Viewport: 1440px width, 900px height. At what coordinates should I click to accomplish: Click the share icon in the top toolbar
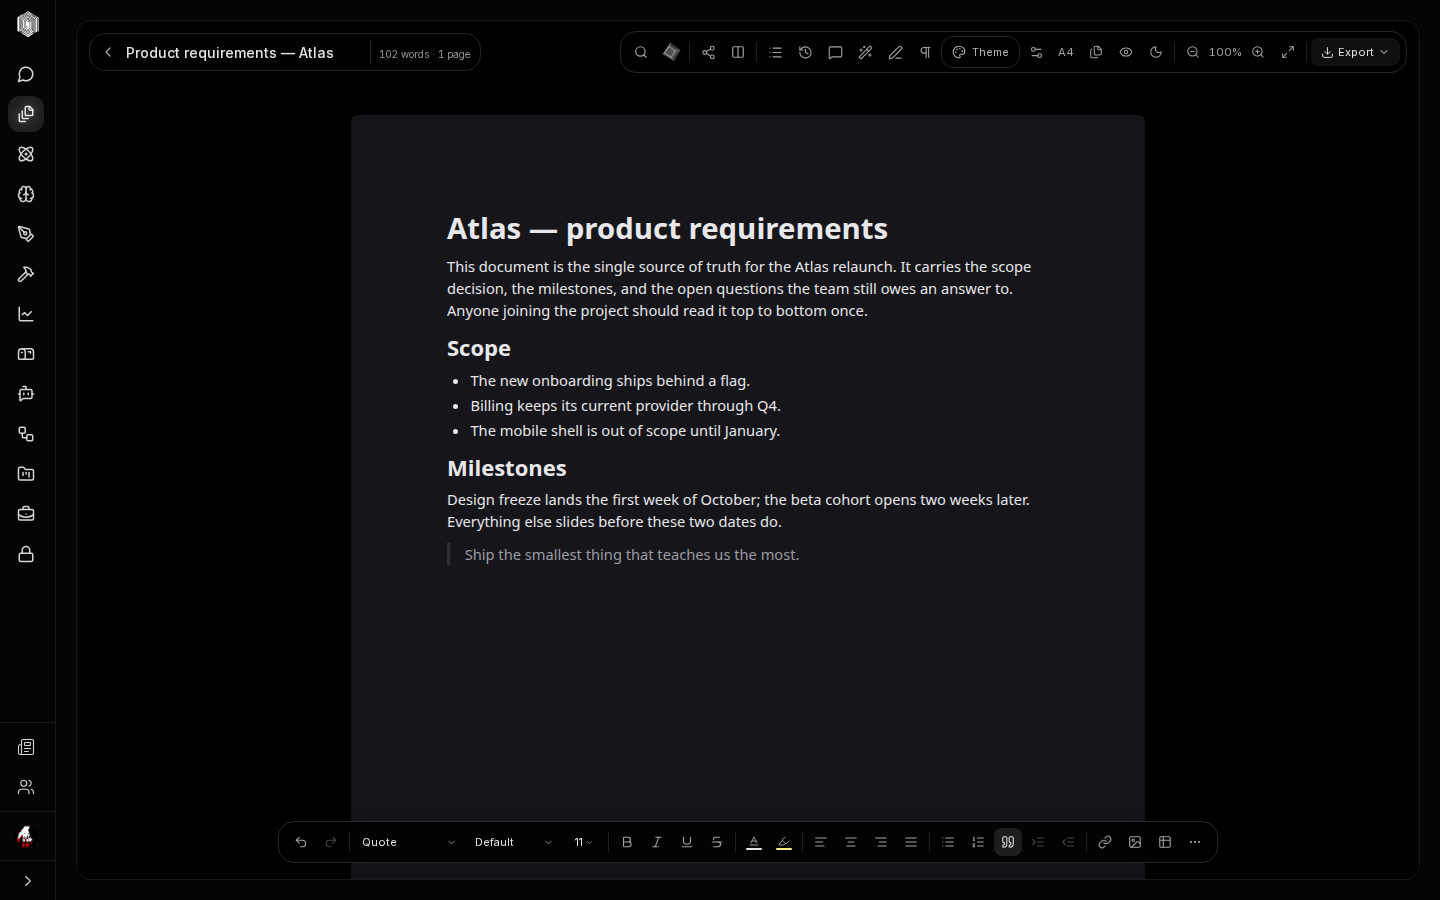pyautogui.click(x=708, y=52)
